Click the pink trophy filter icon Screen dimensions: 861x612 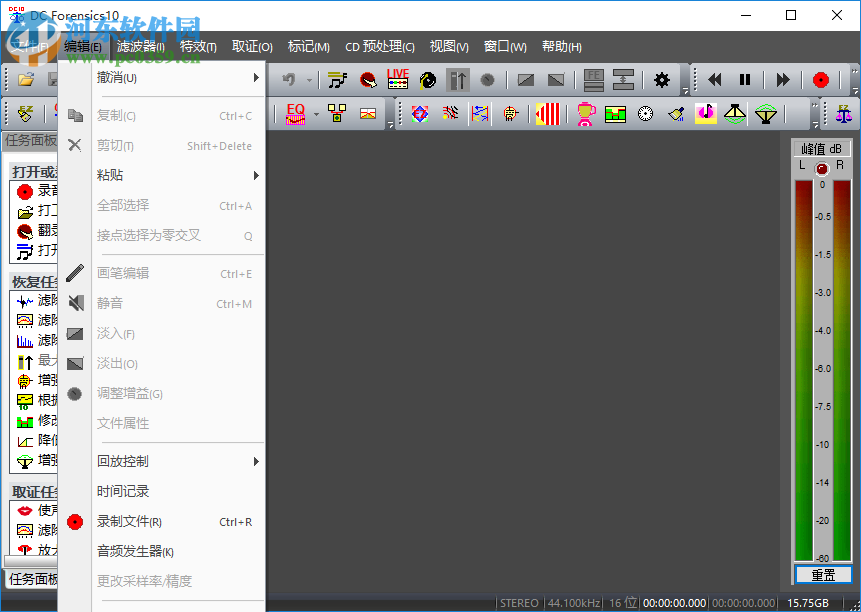point(586,114)
